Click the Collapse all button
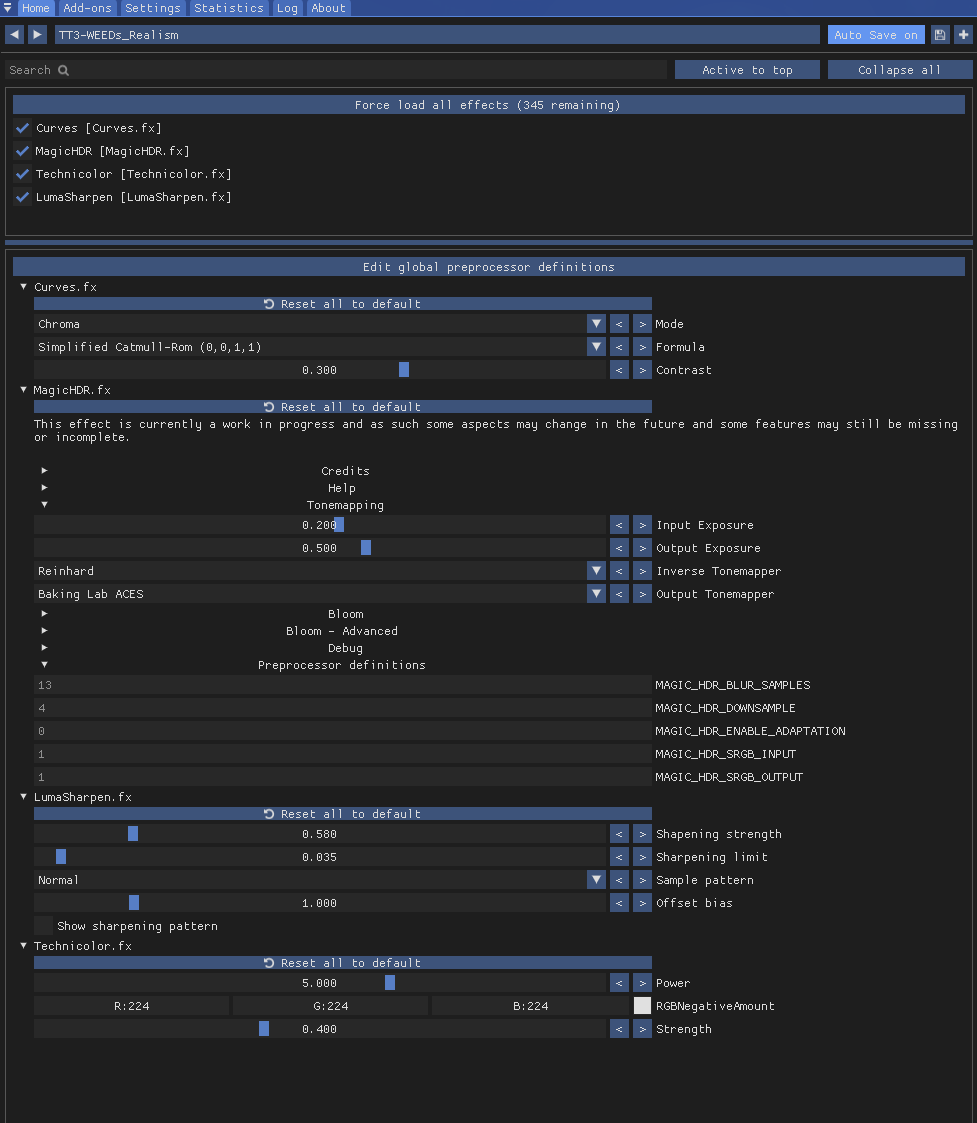The width and height of the screenshot is (977, 1123). point(899,70)
